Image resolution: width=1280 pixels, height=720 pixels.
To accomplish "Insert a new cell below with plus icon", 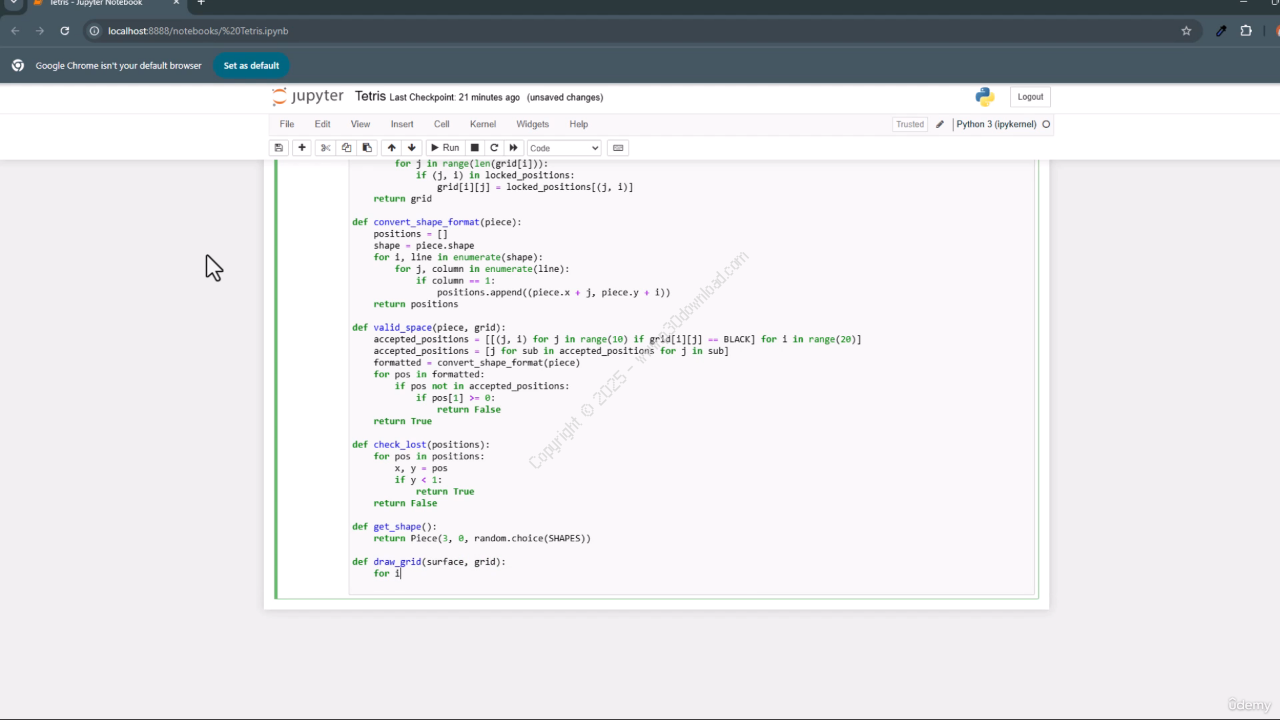I will tap(302, 148).
